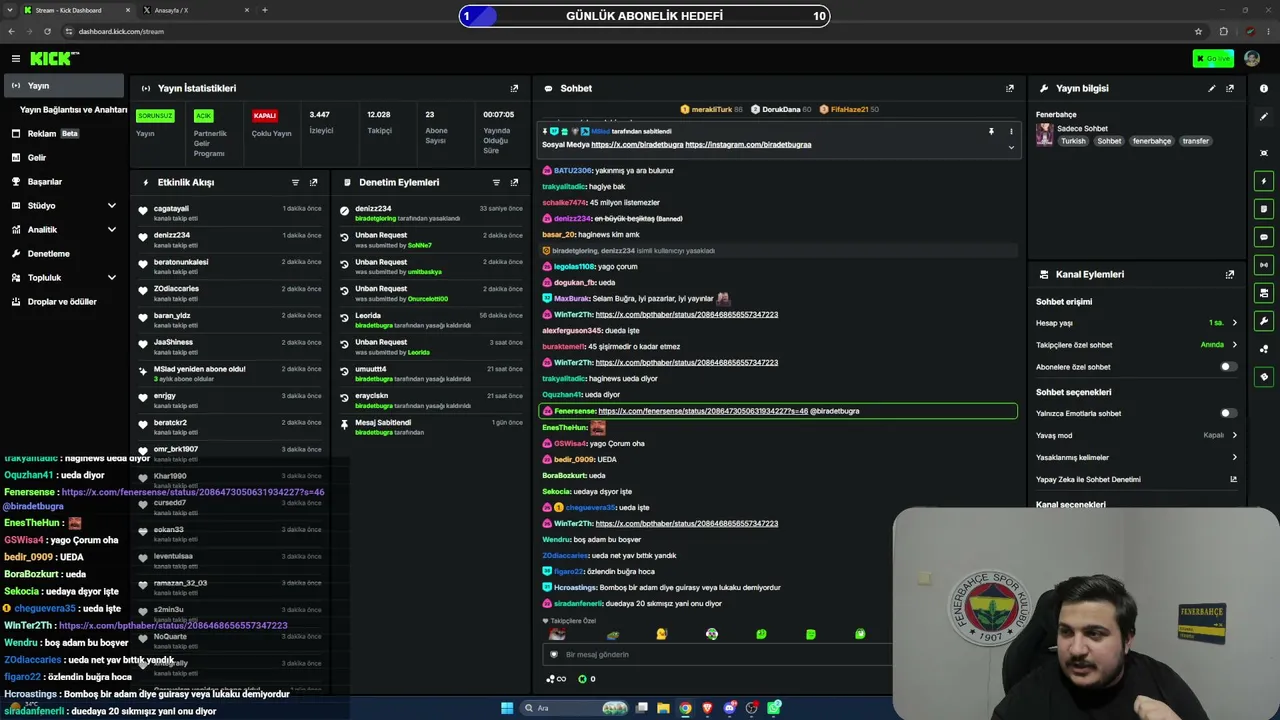Toggle the lightning activity feed widget icon
The height and width of the screenshot is (720, 1280).
(x=1264, y=181)
